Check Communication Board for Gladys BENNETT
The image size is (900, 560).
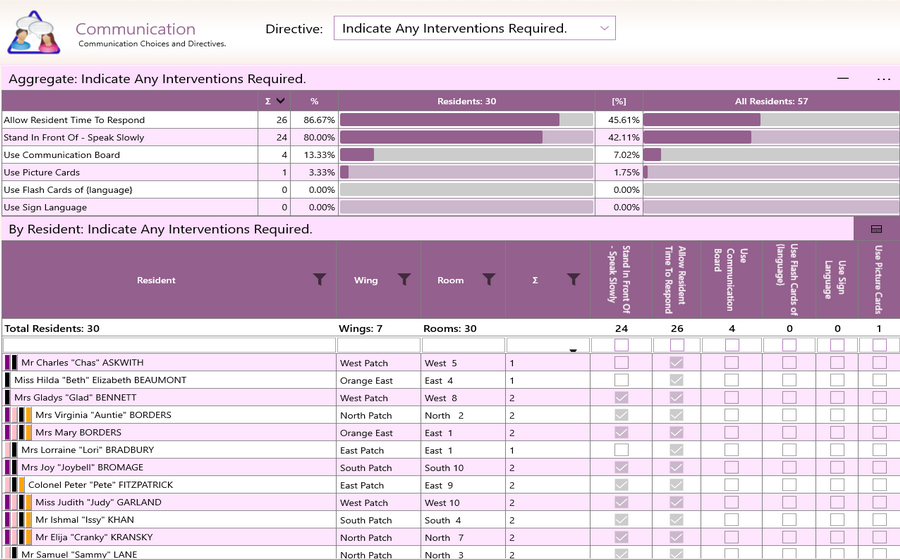[731, 398]
